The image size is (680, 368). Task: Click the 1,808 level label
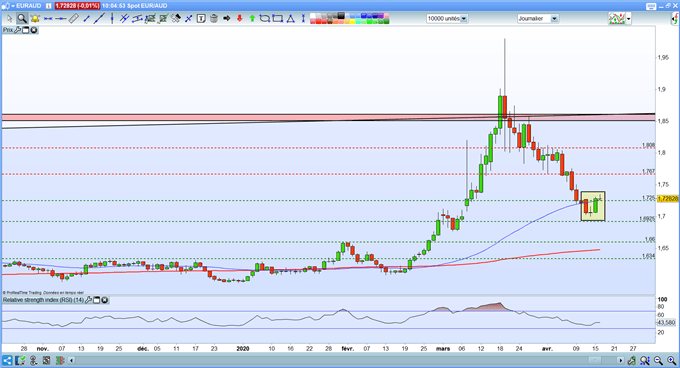click(649, 145)
